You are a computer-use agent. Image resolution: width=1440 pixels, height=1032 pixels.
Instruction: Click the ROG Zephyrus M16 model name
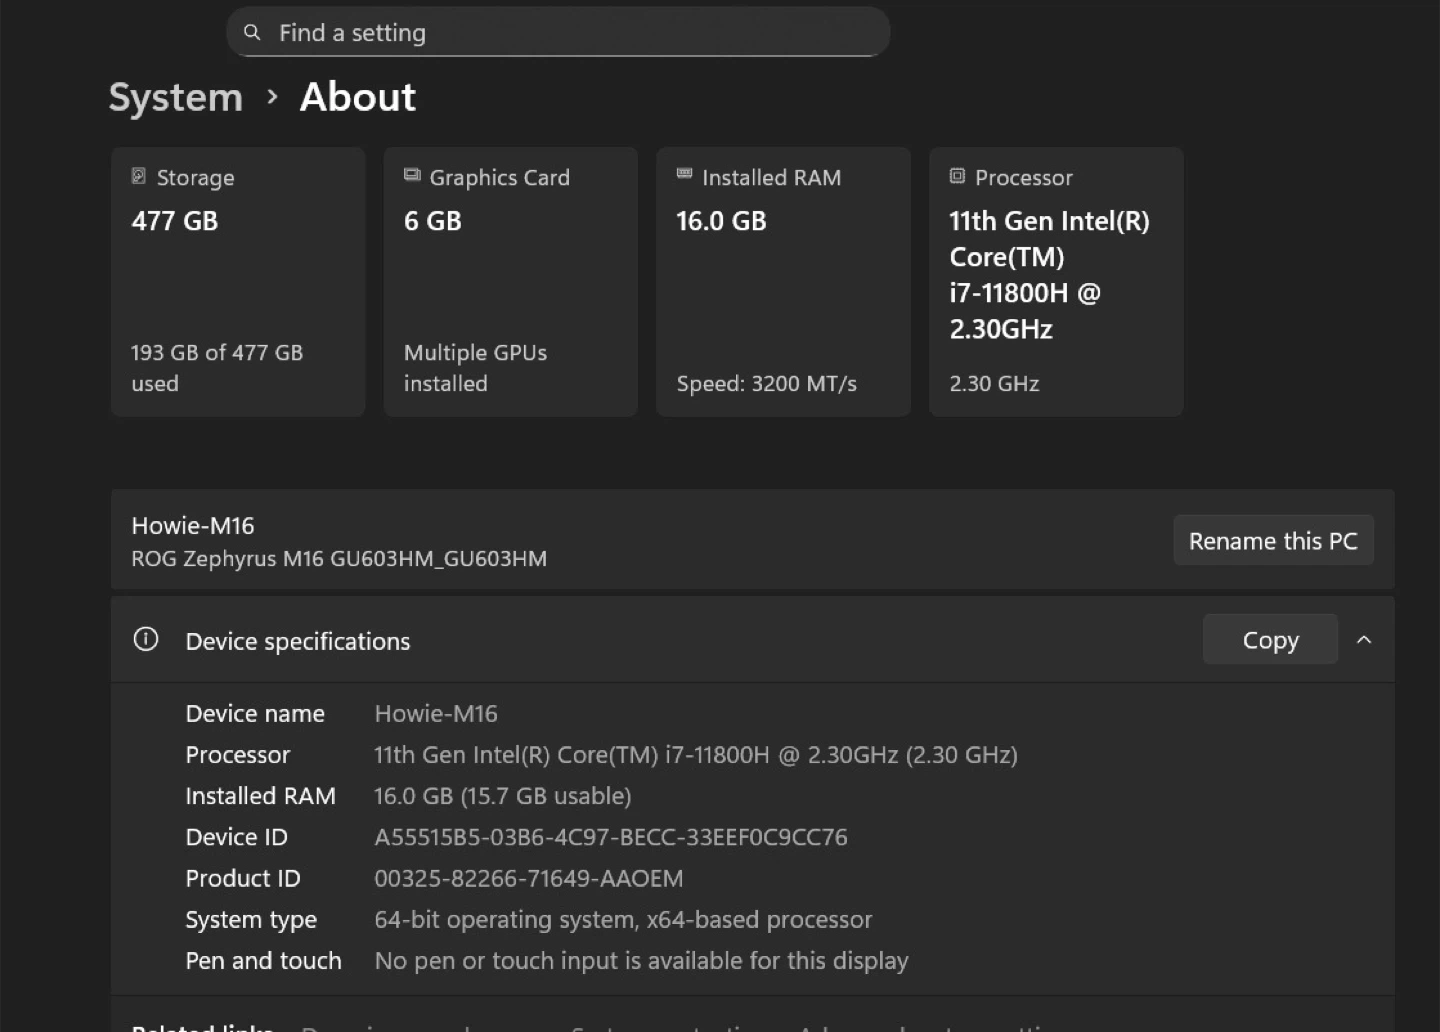click(x=339, y=559)
